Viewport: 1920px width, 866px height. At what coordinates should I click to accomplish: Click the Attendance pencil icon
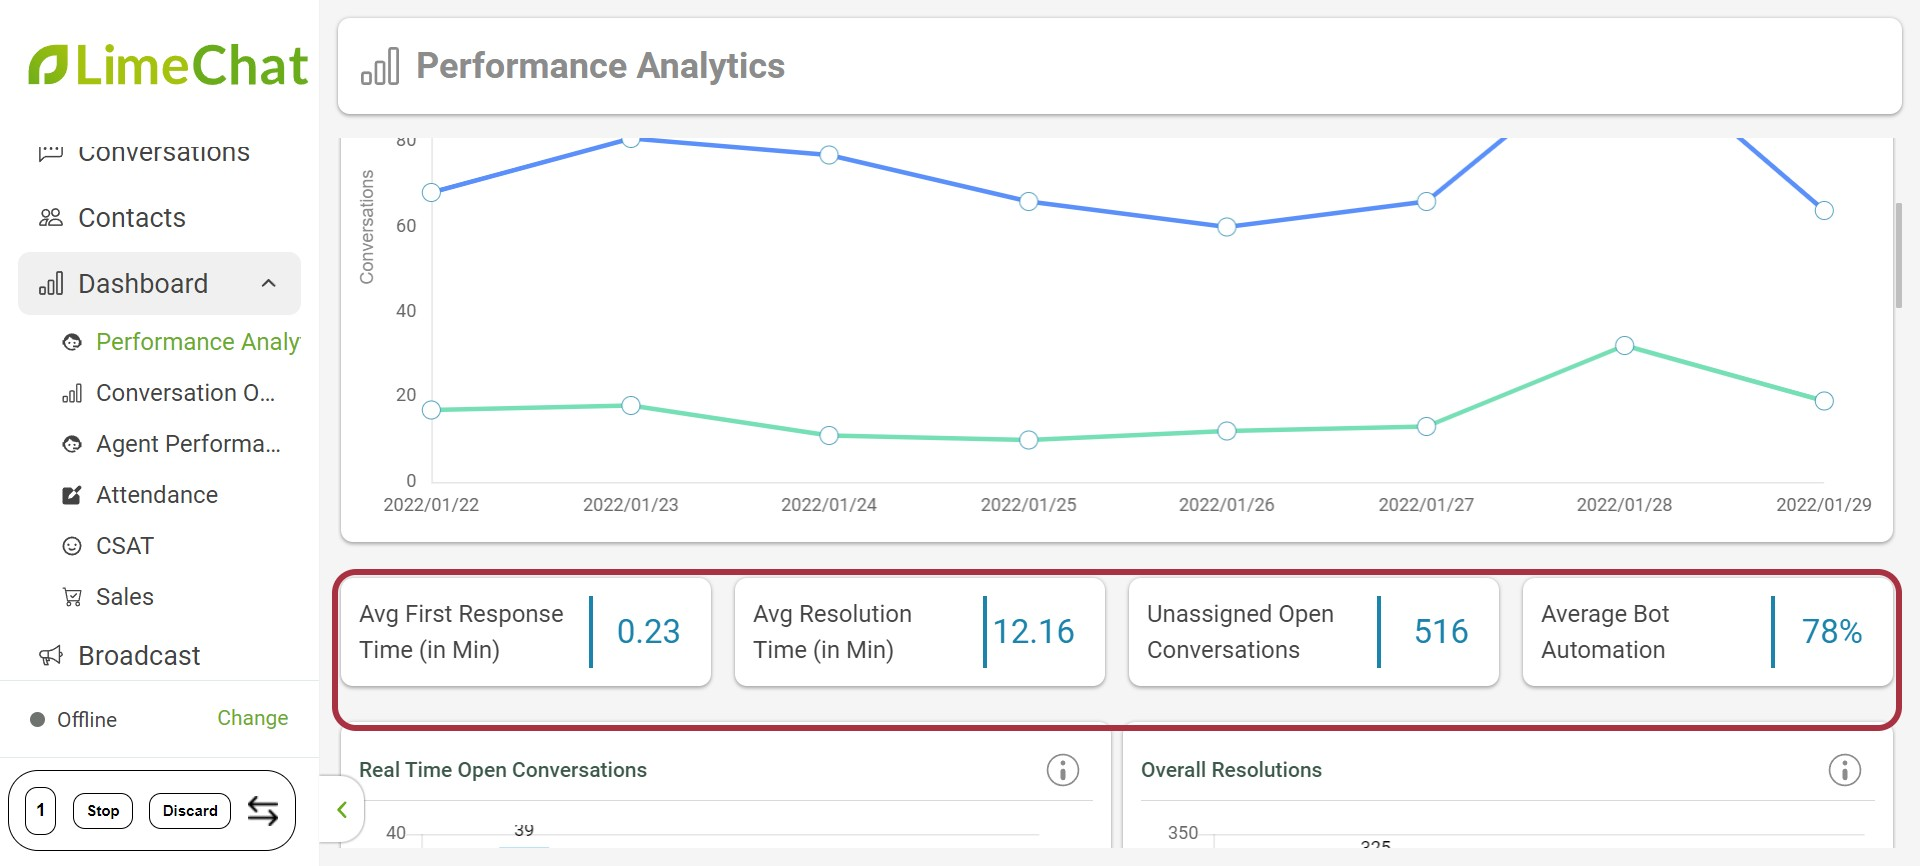(72, 495)
